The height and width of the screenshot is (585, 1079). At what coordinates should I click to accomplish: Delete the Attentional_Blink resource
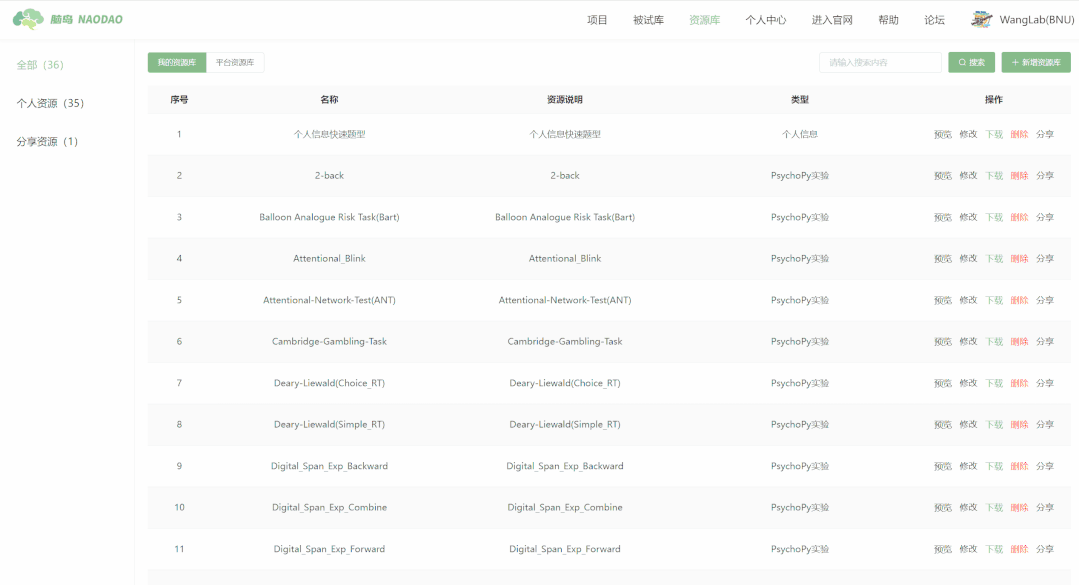pos(1020,259)
